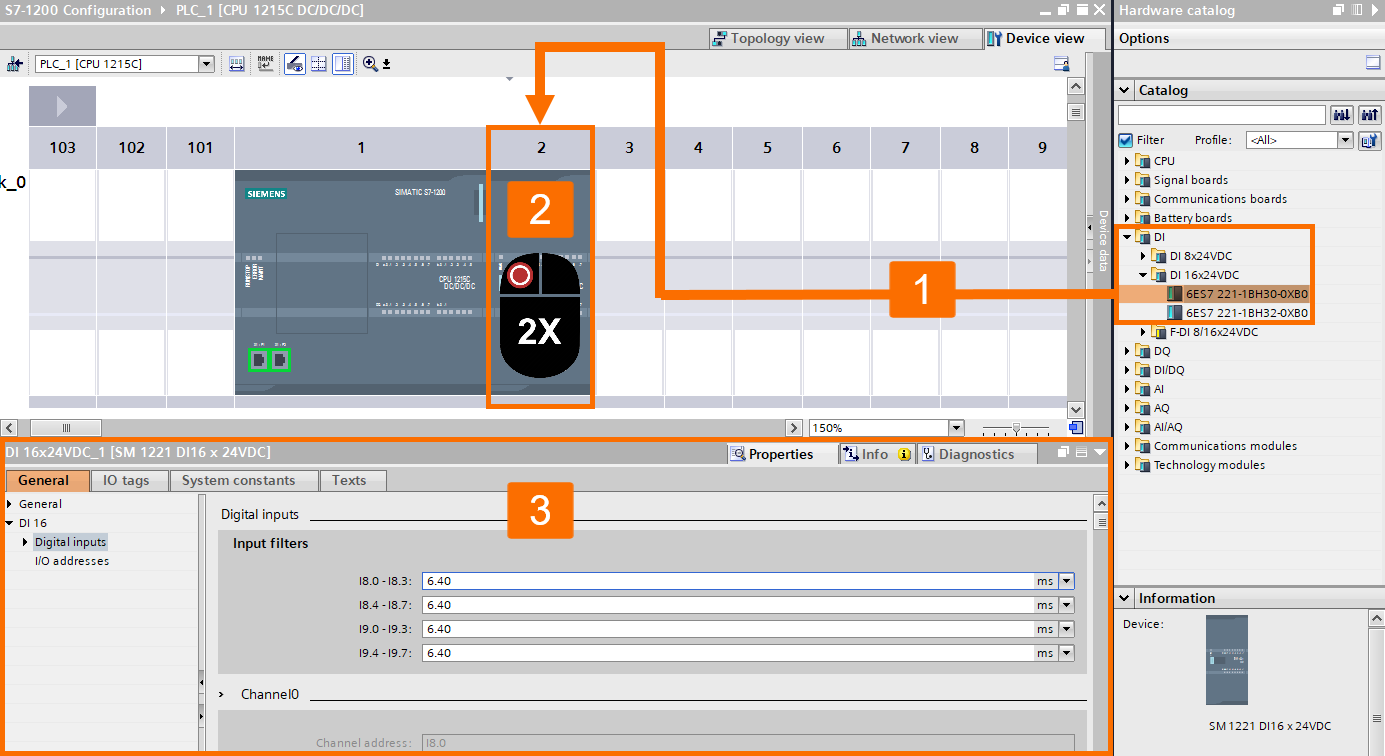The image size is (1385, 756).
Task: Expand the F-DI 8/16x24VDC folder
Action: 1144,332
